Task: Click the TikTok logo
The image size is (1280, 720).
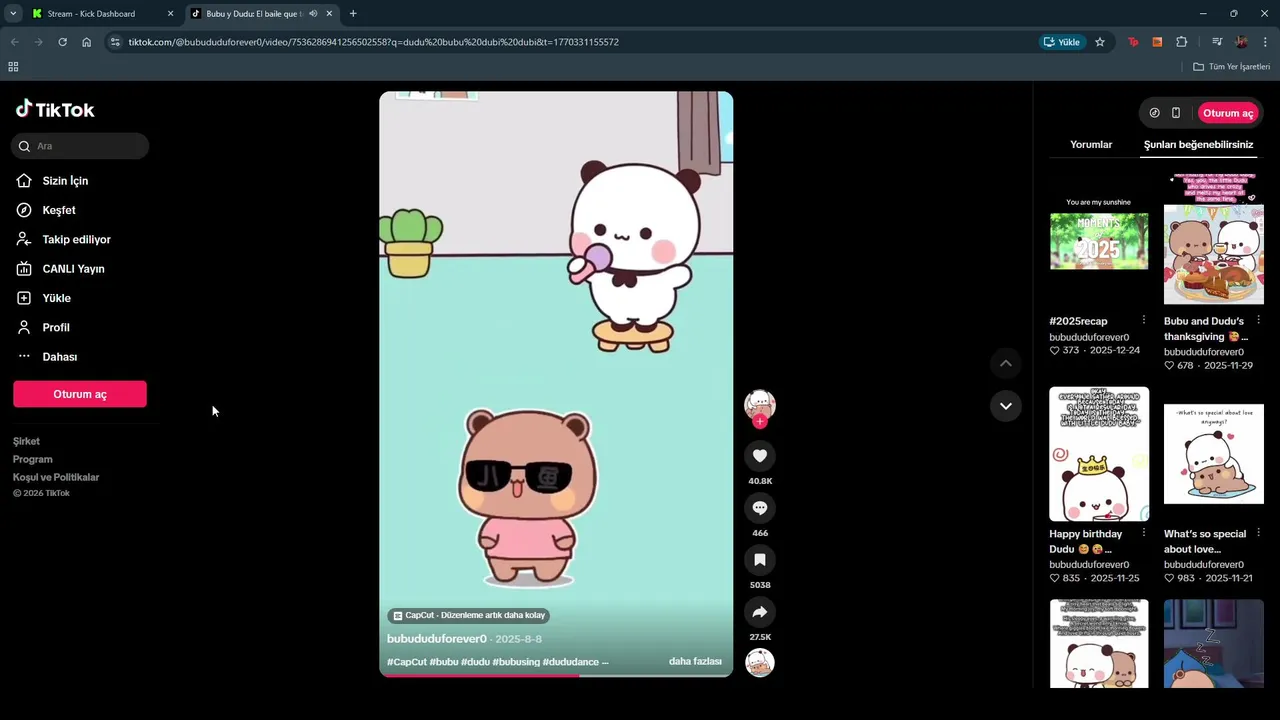Action: tap(55, 109)
